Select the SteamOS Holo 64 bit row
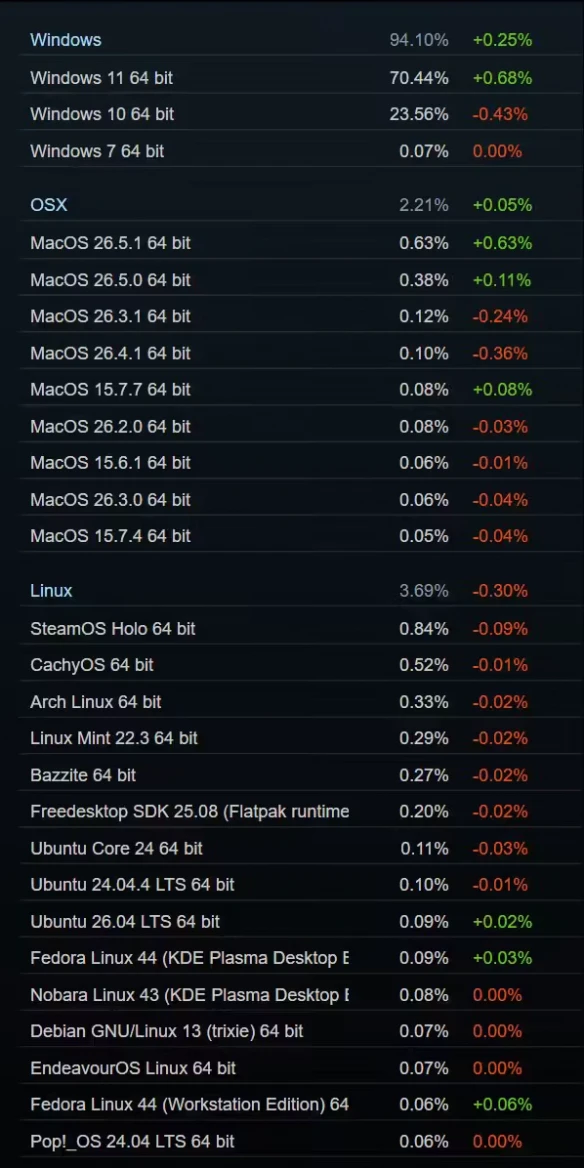The width and height of the screenshot is (584, 1168). pyautogui.click(x=292, y=629)
